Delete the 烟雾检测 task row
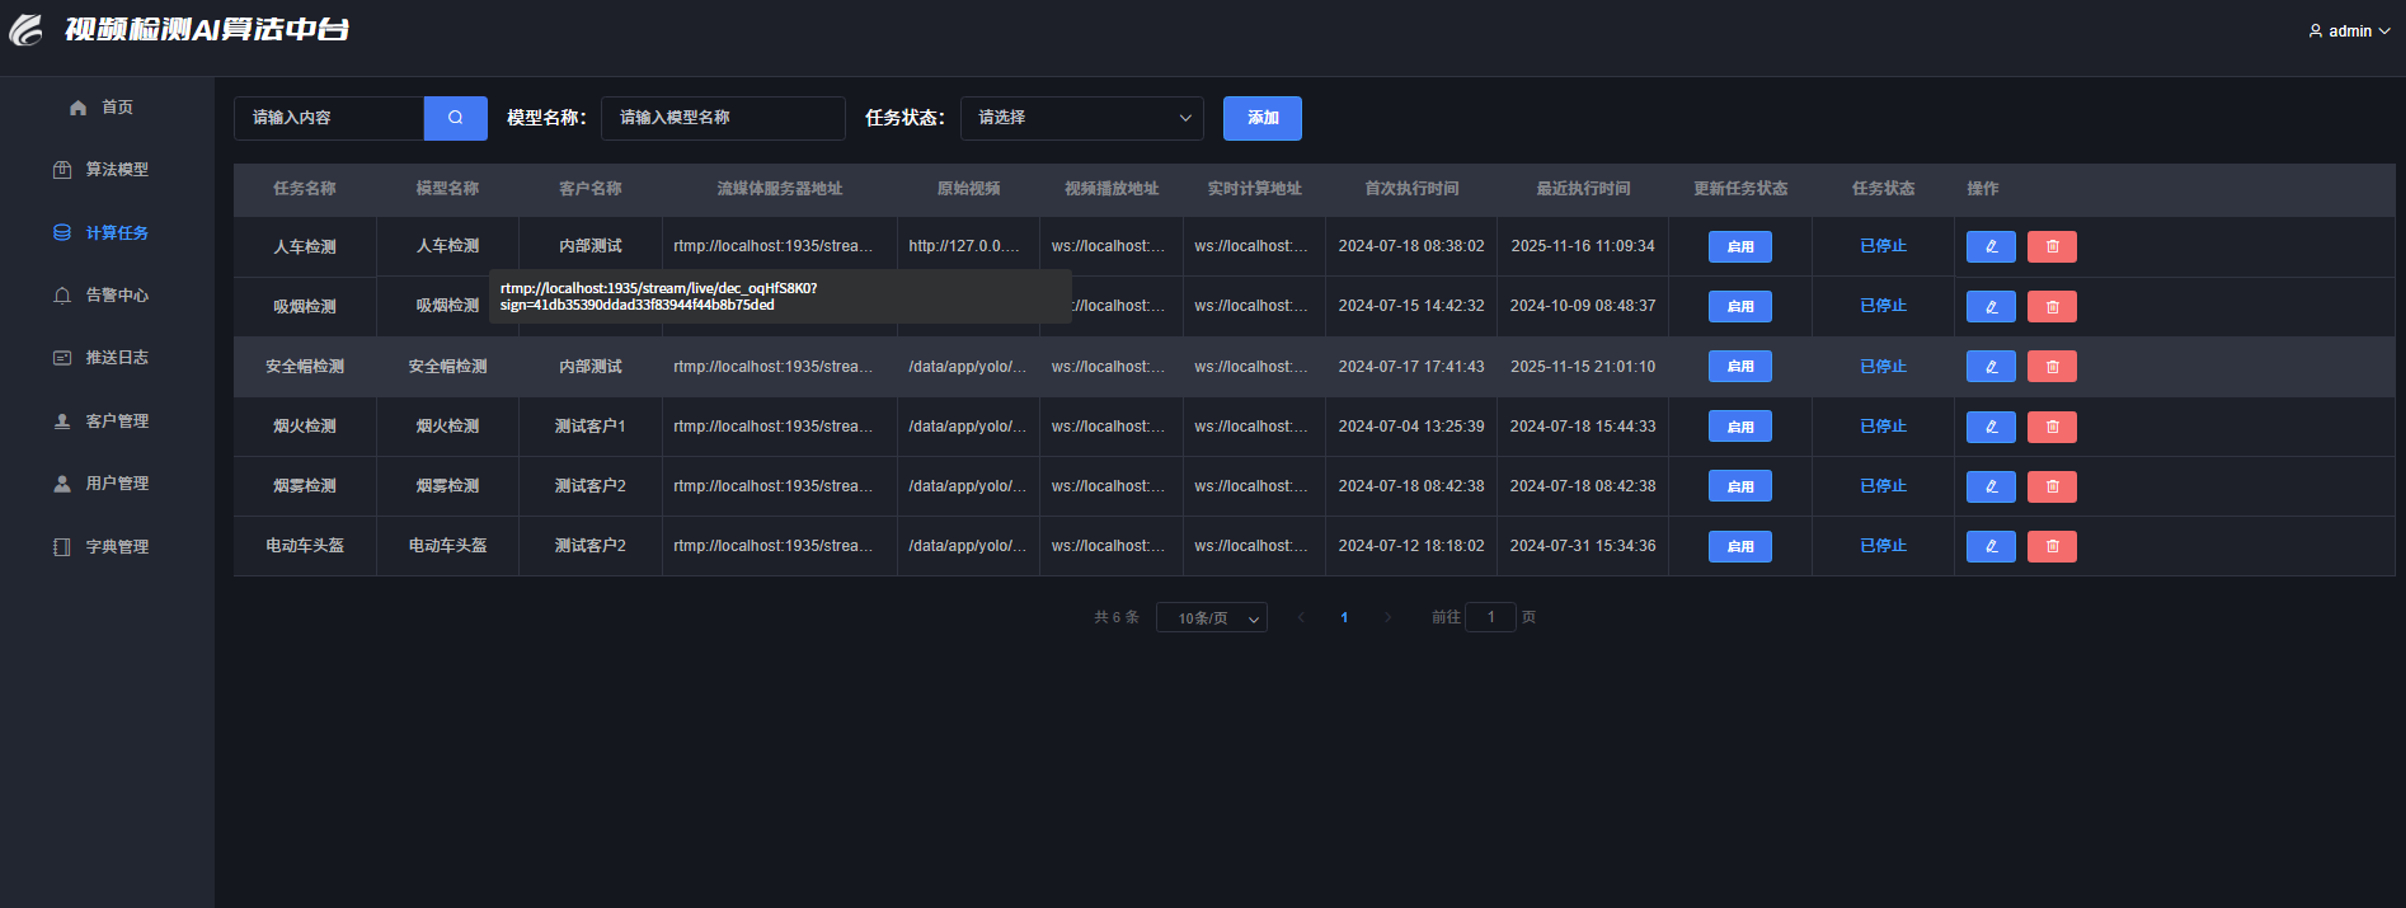 click(2052, 486)
